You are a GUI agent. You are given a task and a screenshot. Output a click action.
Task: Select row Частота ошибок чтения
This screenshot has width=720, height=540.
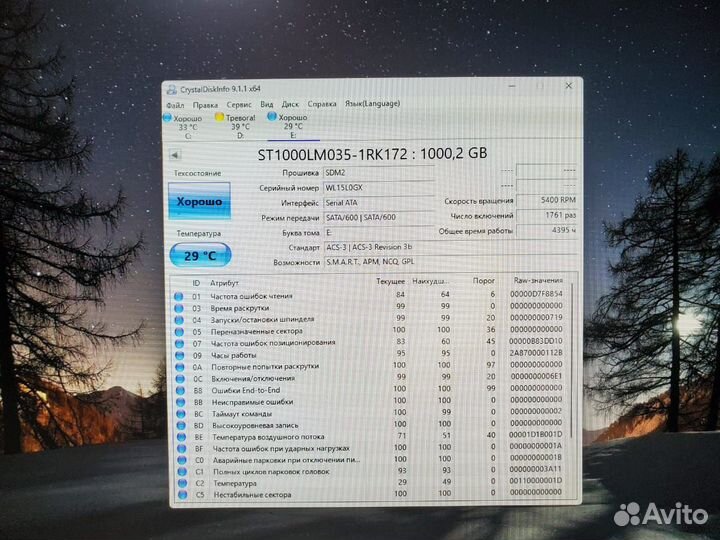[x=370, y=295]
